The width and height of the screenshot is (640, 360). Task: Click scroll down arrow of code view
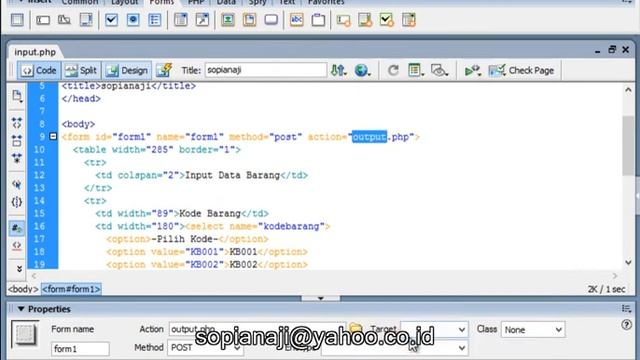pos(628,262)
